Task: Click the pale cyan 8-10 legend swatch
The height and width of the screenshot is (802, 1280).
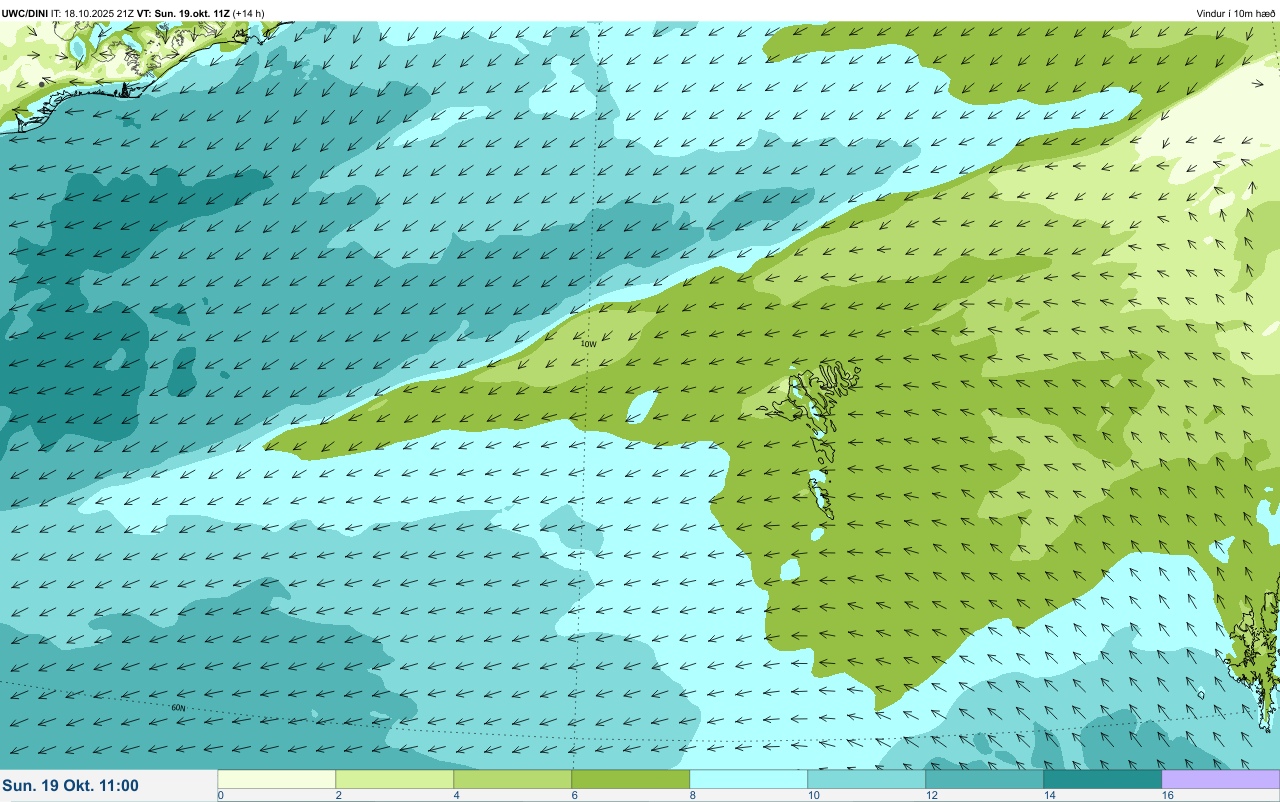Action: (748, 779)
